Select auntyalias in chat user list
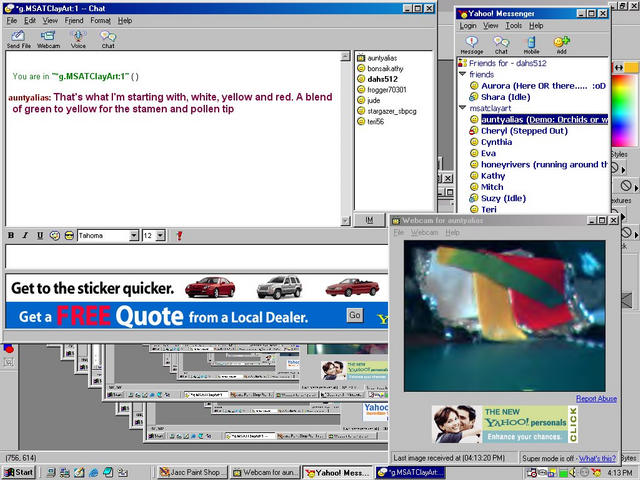 click(382, 58)
